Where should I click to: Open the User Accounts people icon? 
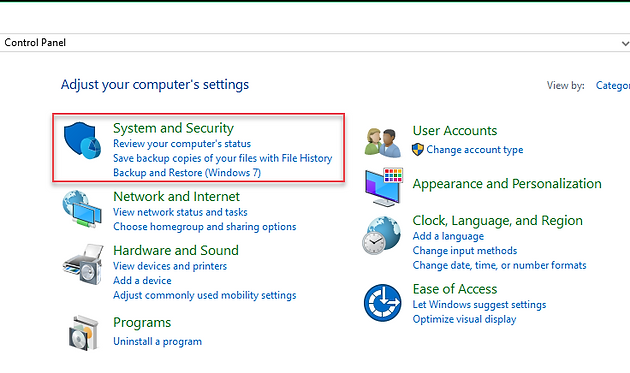[x=382, y=142]
